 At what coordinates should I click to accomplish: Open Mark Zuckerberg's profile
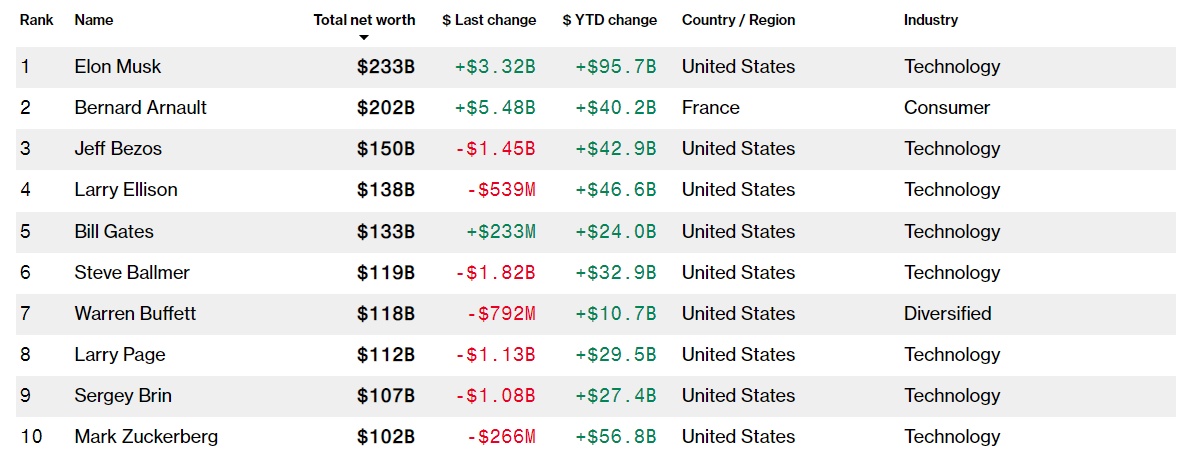coord(146,437)
